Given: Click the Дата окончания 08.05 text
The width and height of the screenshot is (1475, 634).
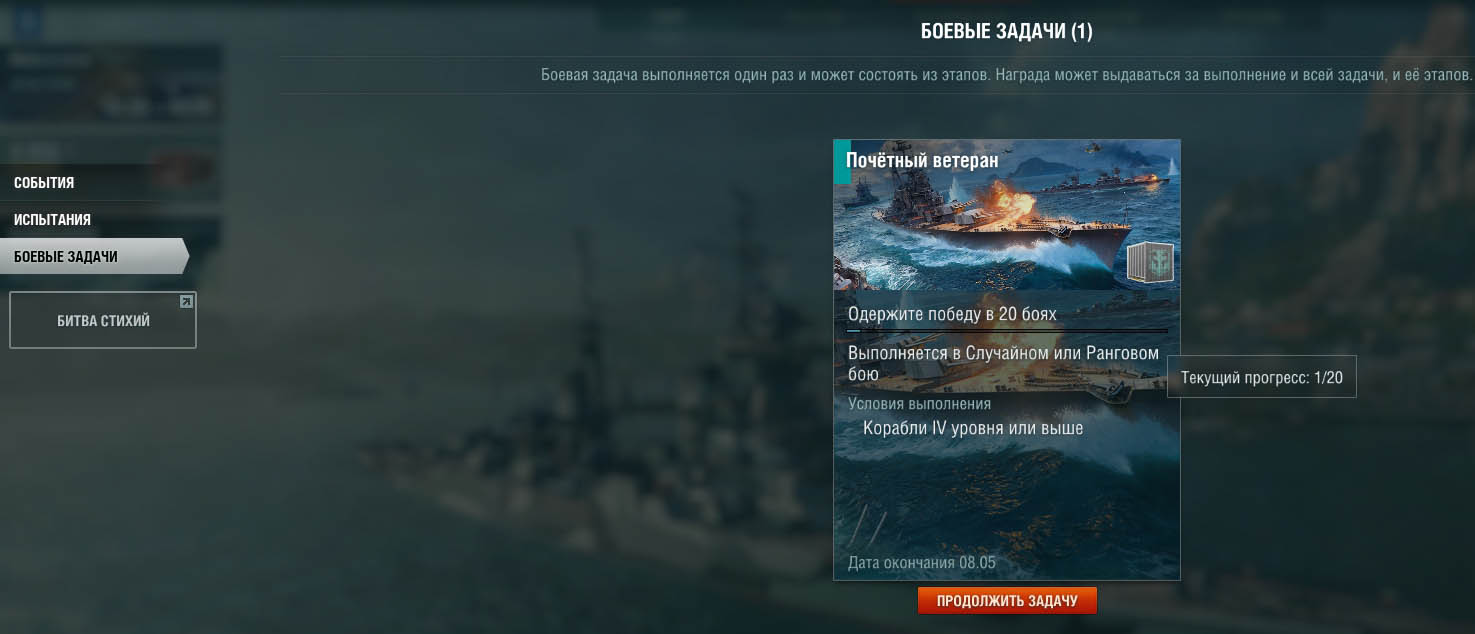Looking at the screenshot, I should point(922,562).
